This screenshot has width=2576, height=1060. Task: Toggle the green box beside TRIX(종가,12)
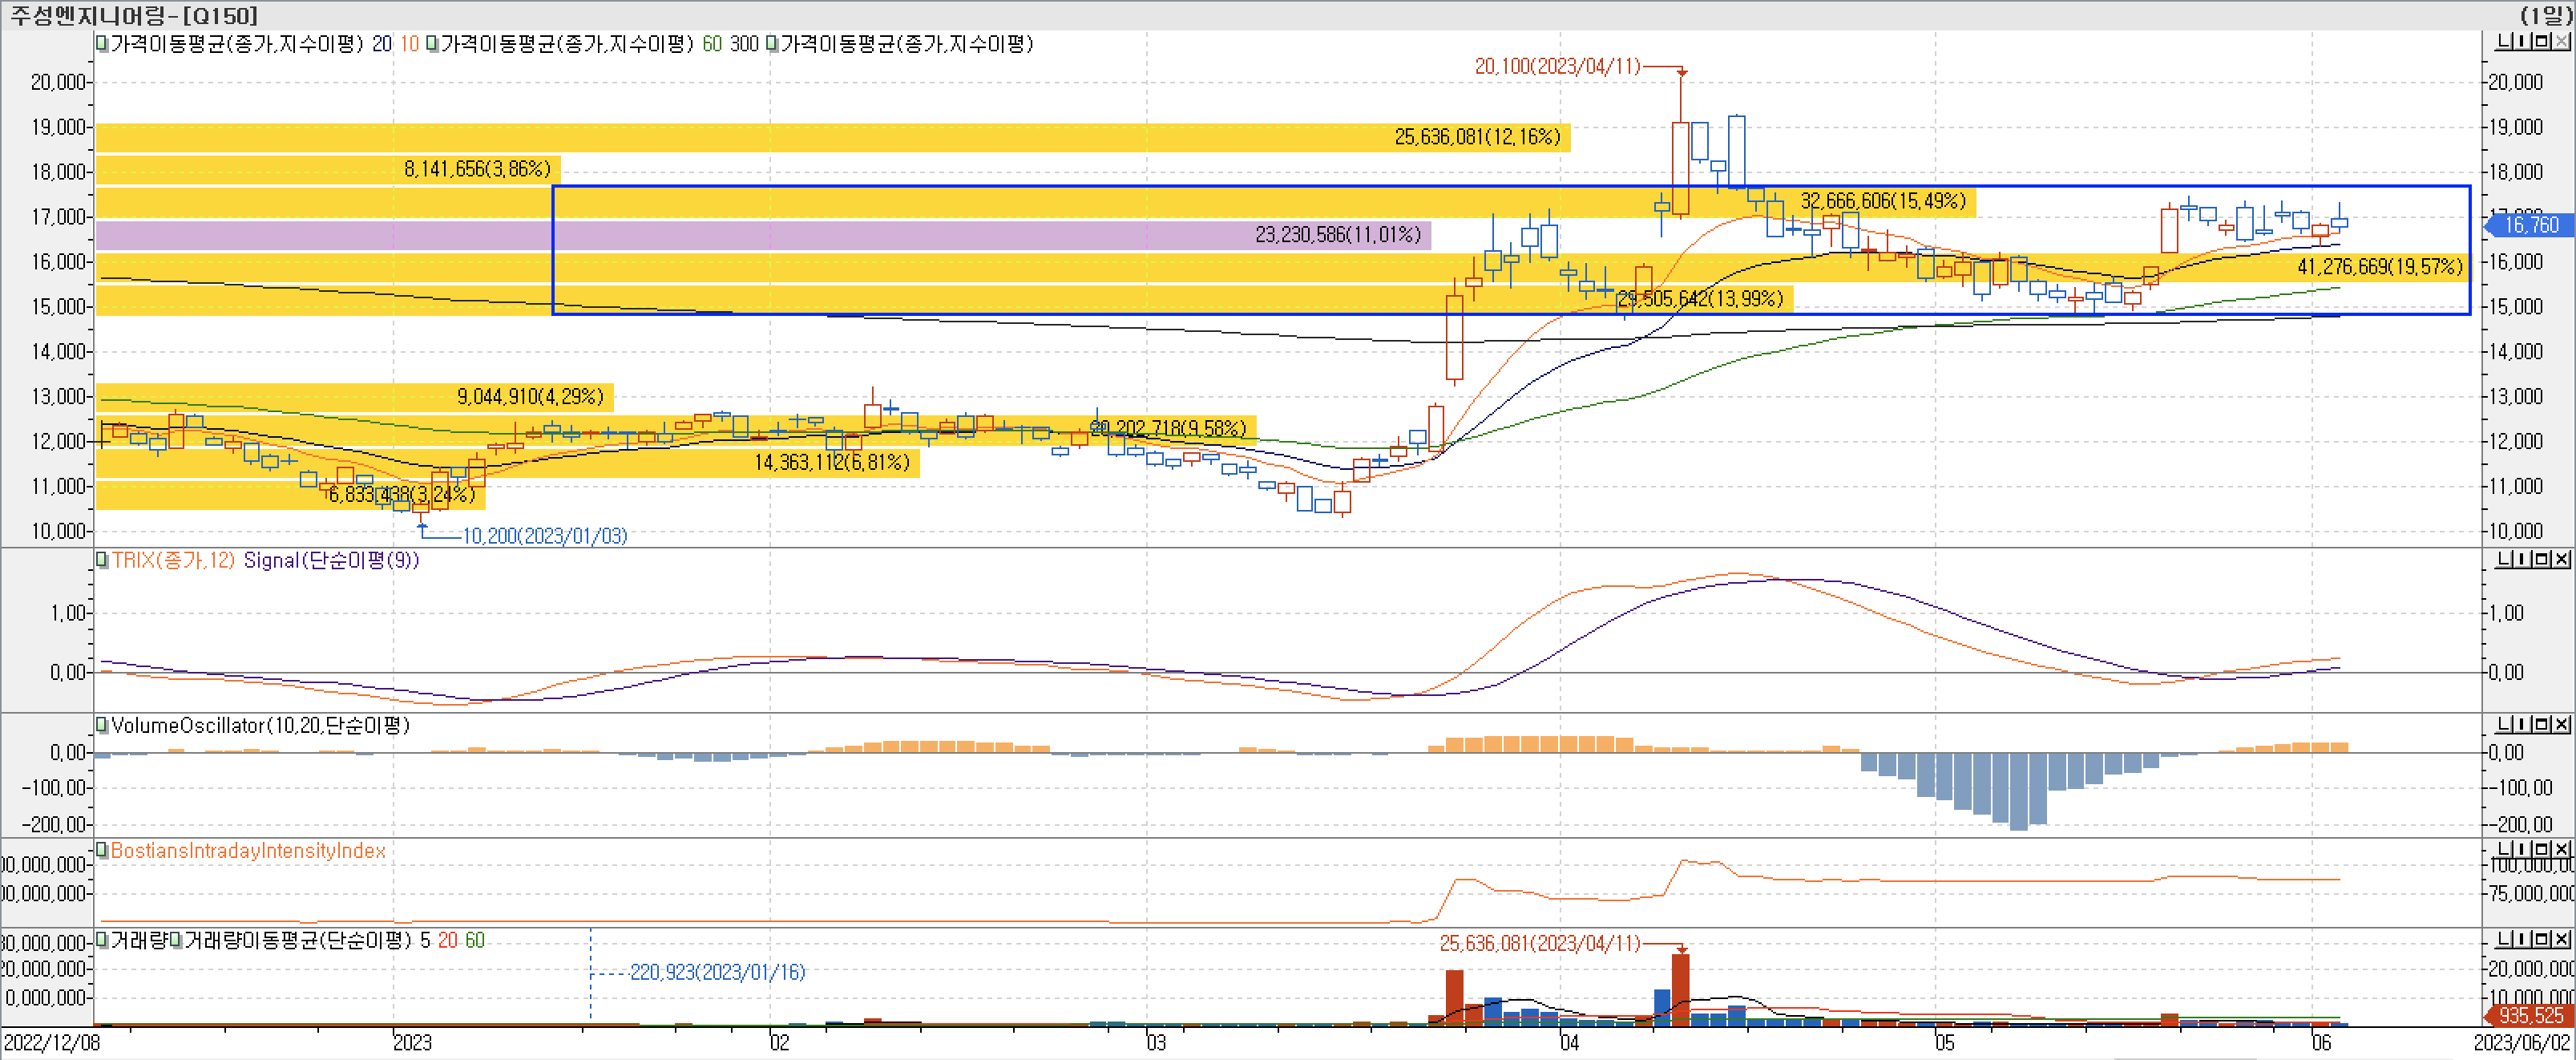pos(101,560)
